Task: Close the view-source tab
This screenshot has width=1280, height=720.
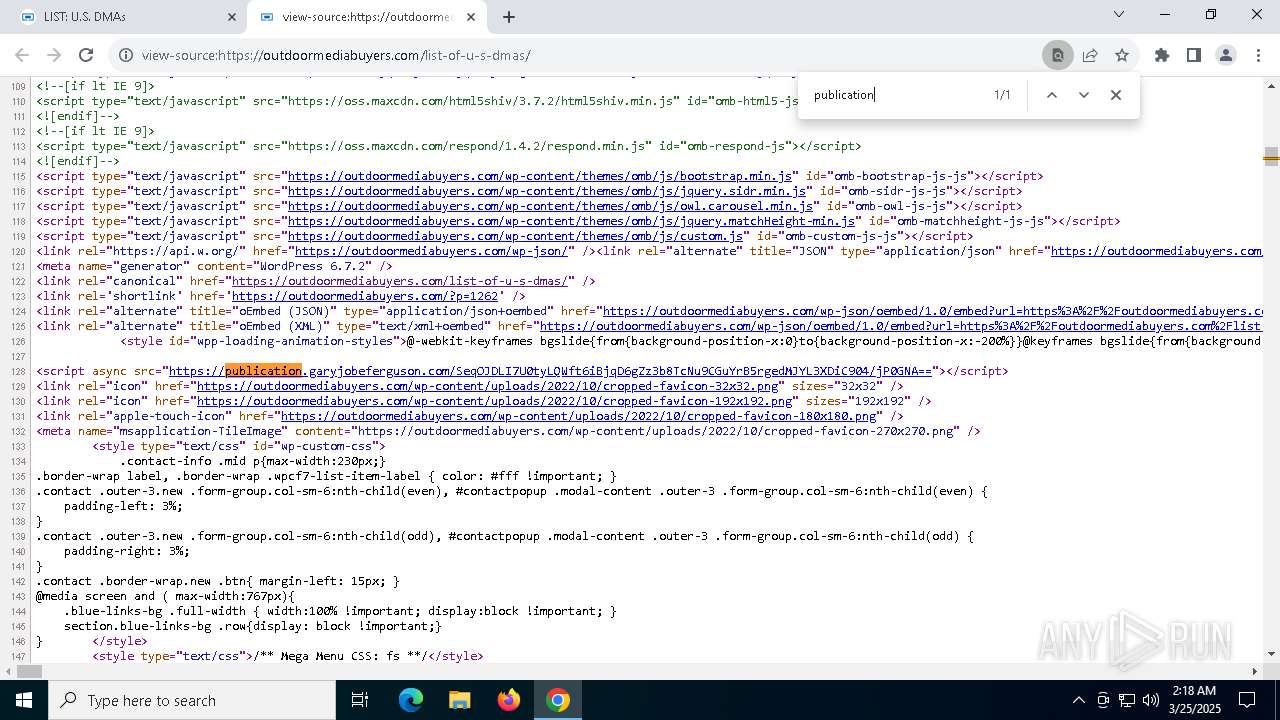Action: tap(471, 17)
